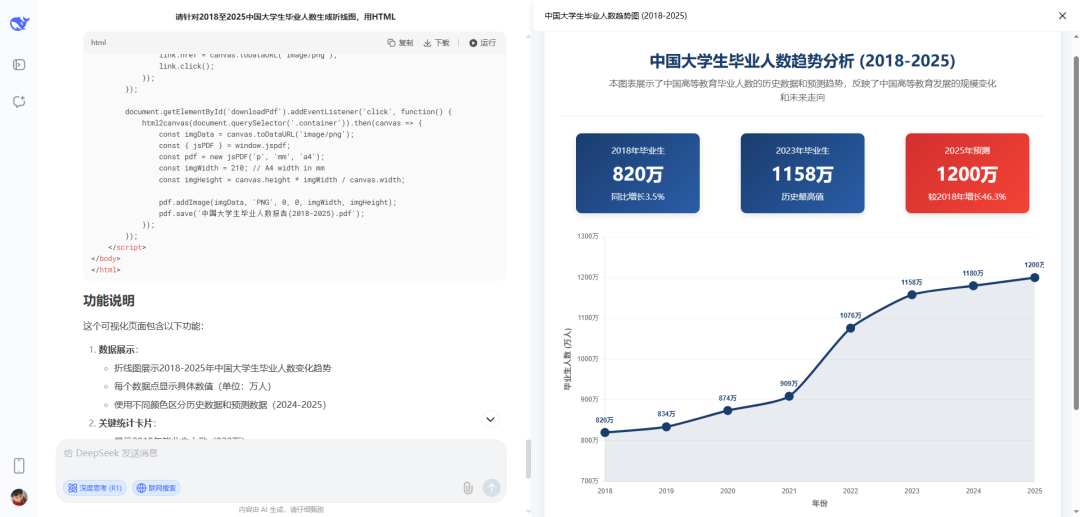
Task: Click the html language label
Action: (x=98, y=43)
